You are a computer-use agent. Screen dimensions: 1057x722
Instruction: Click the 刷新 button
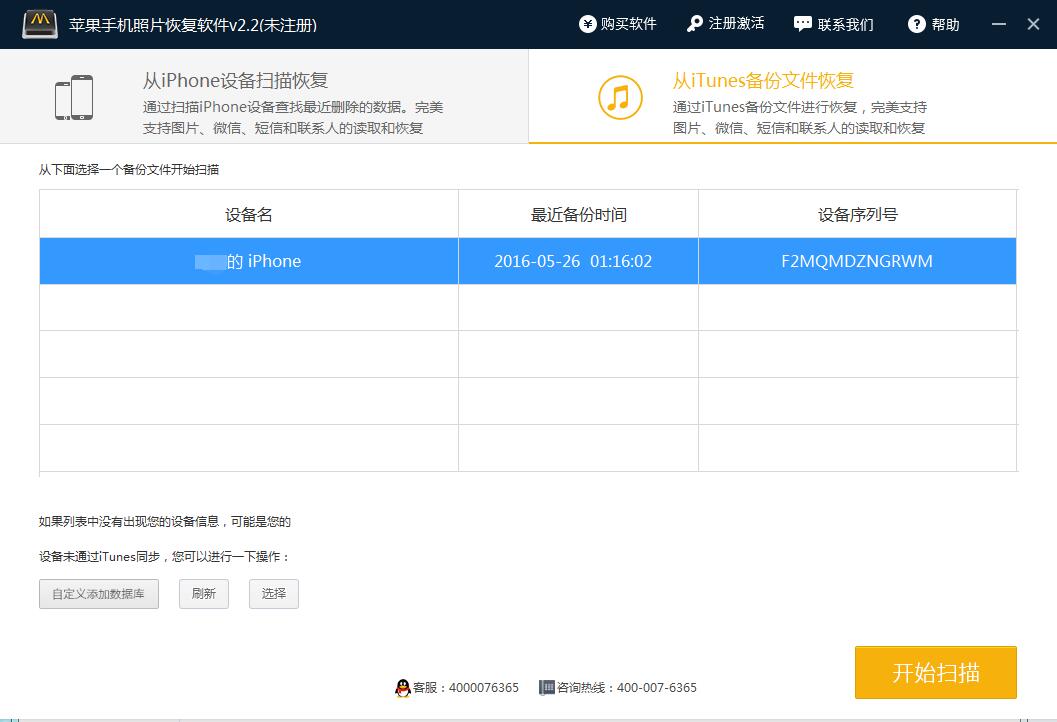pyautogui.click(x=204, y=594)
